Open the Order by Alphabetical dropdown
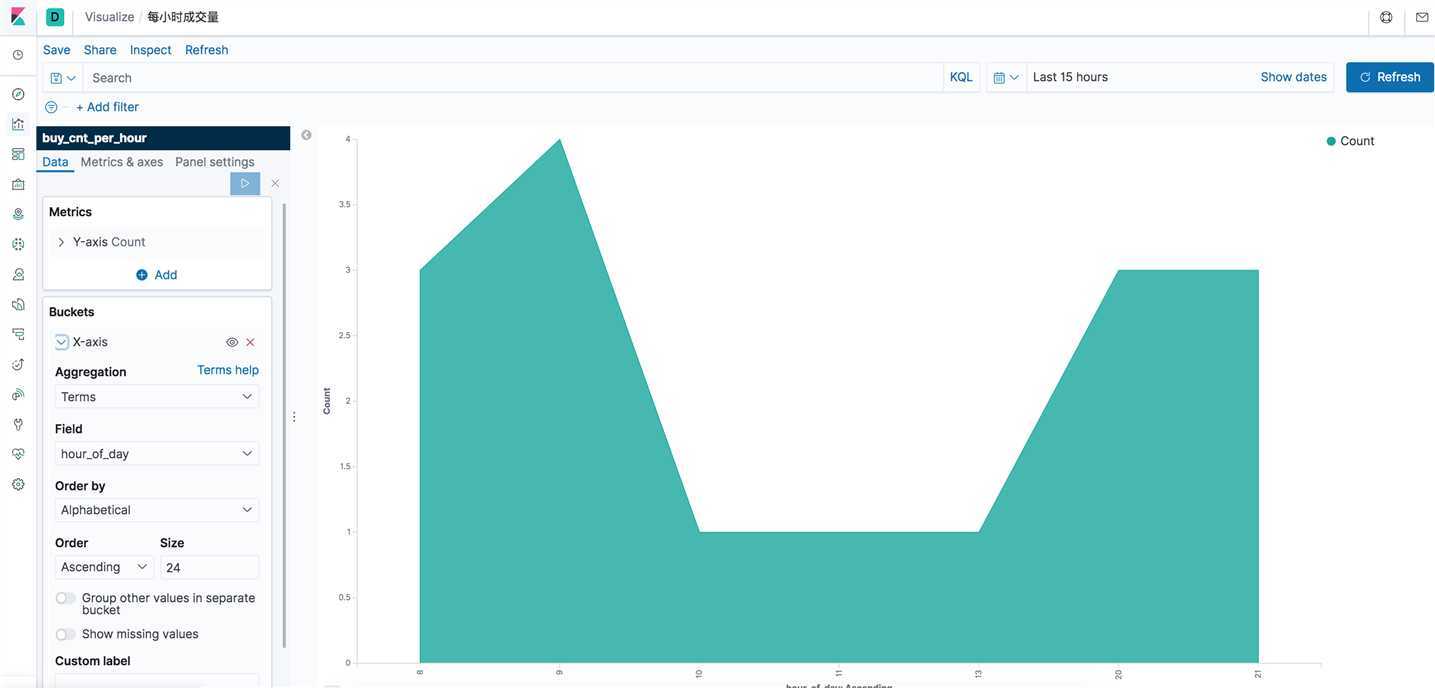 coord(157,510)
